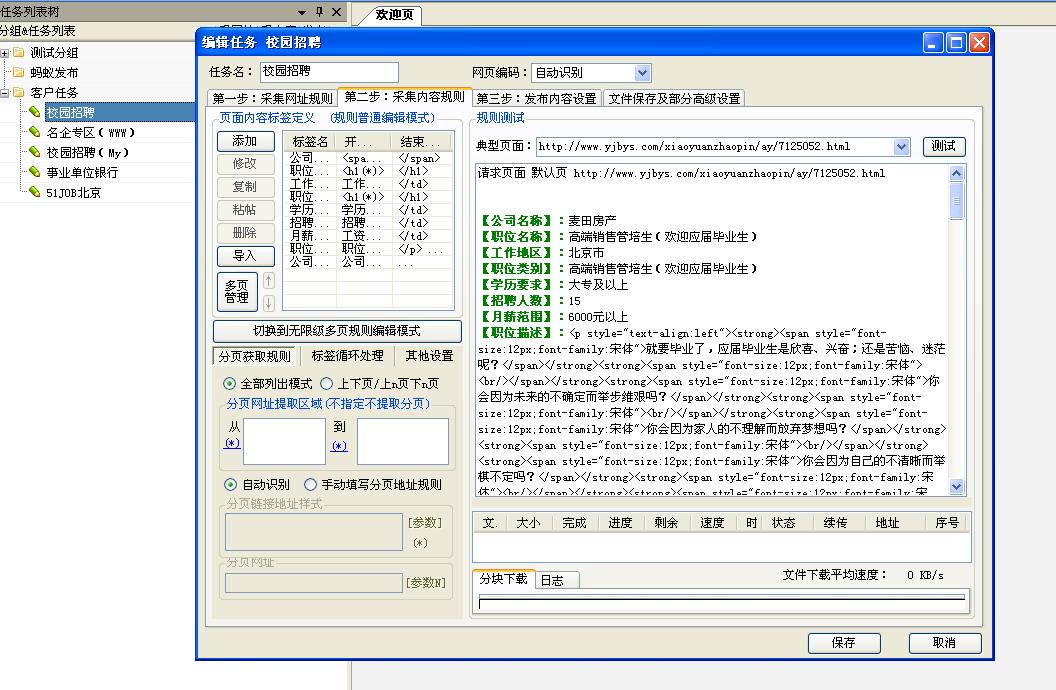Click the 保存 button
The width and height of the screenshot is (1056, 690).
tap(844, 643)
